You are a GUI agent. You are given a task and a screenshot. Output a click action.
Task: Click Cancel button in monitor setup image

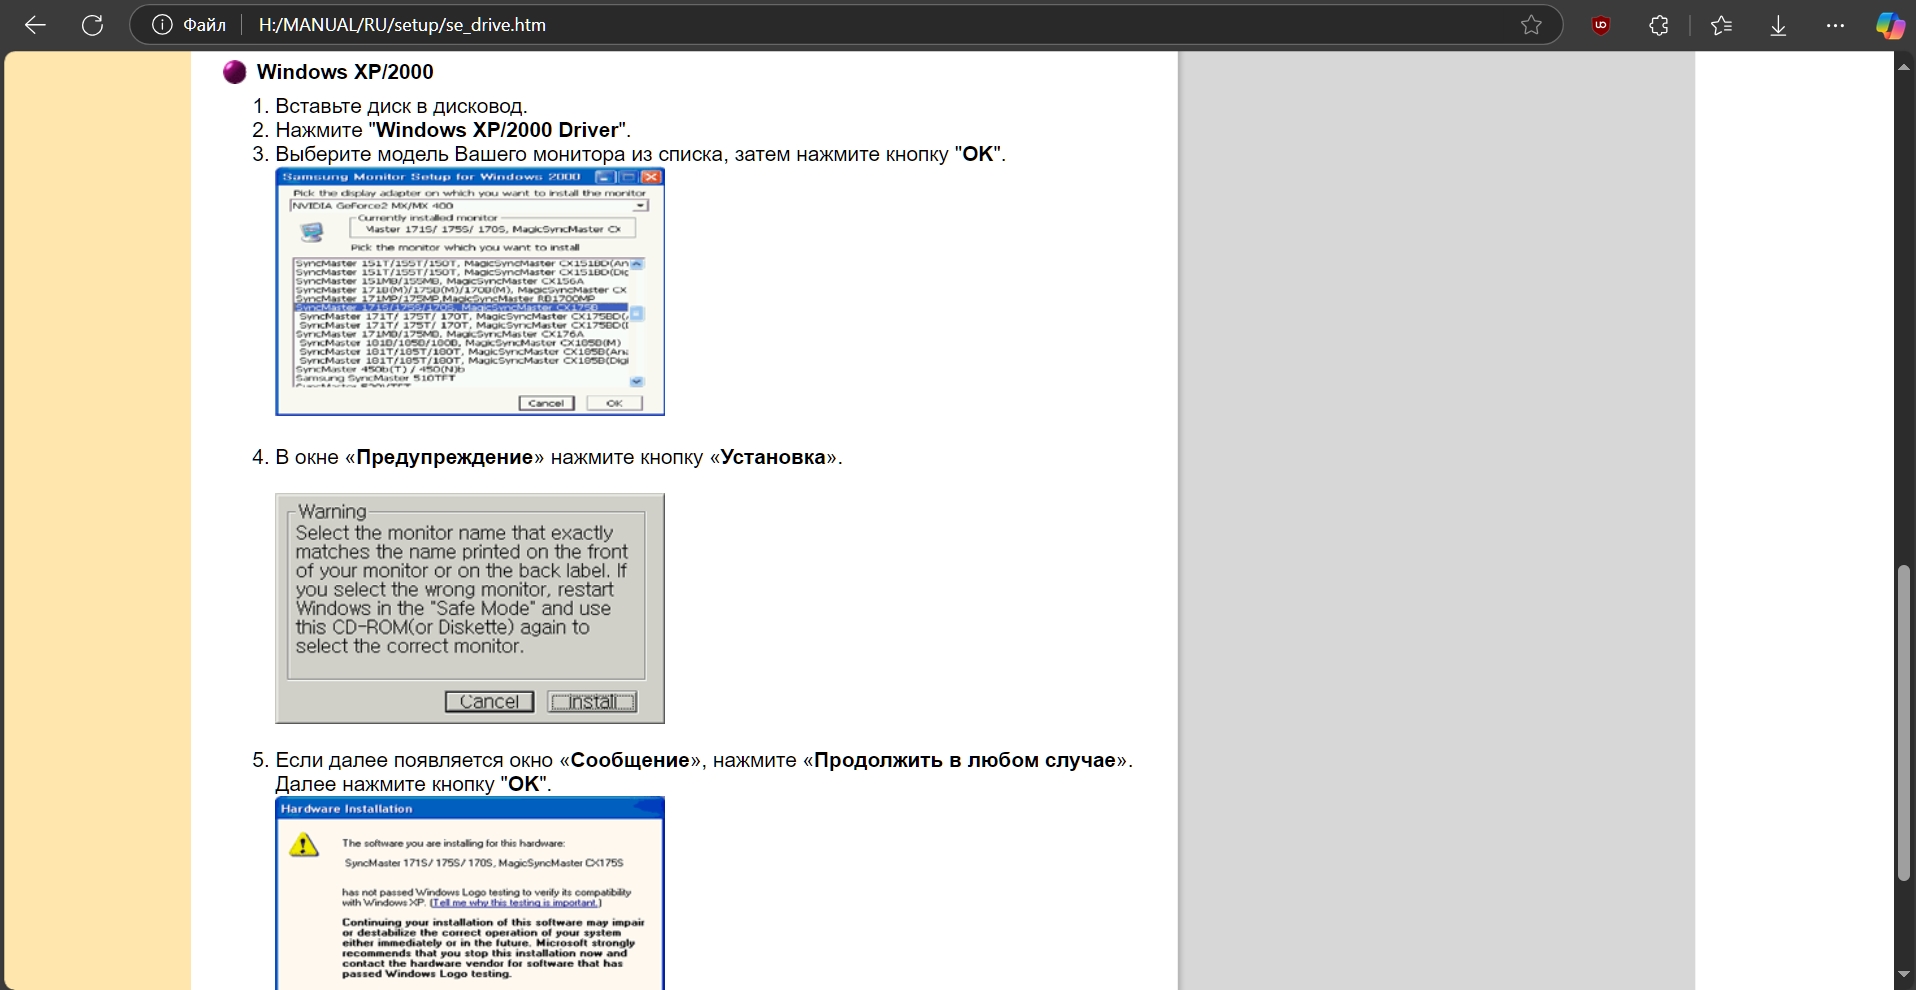pyautogui.click(x=546, y=403)
